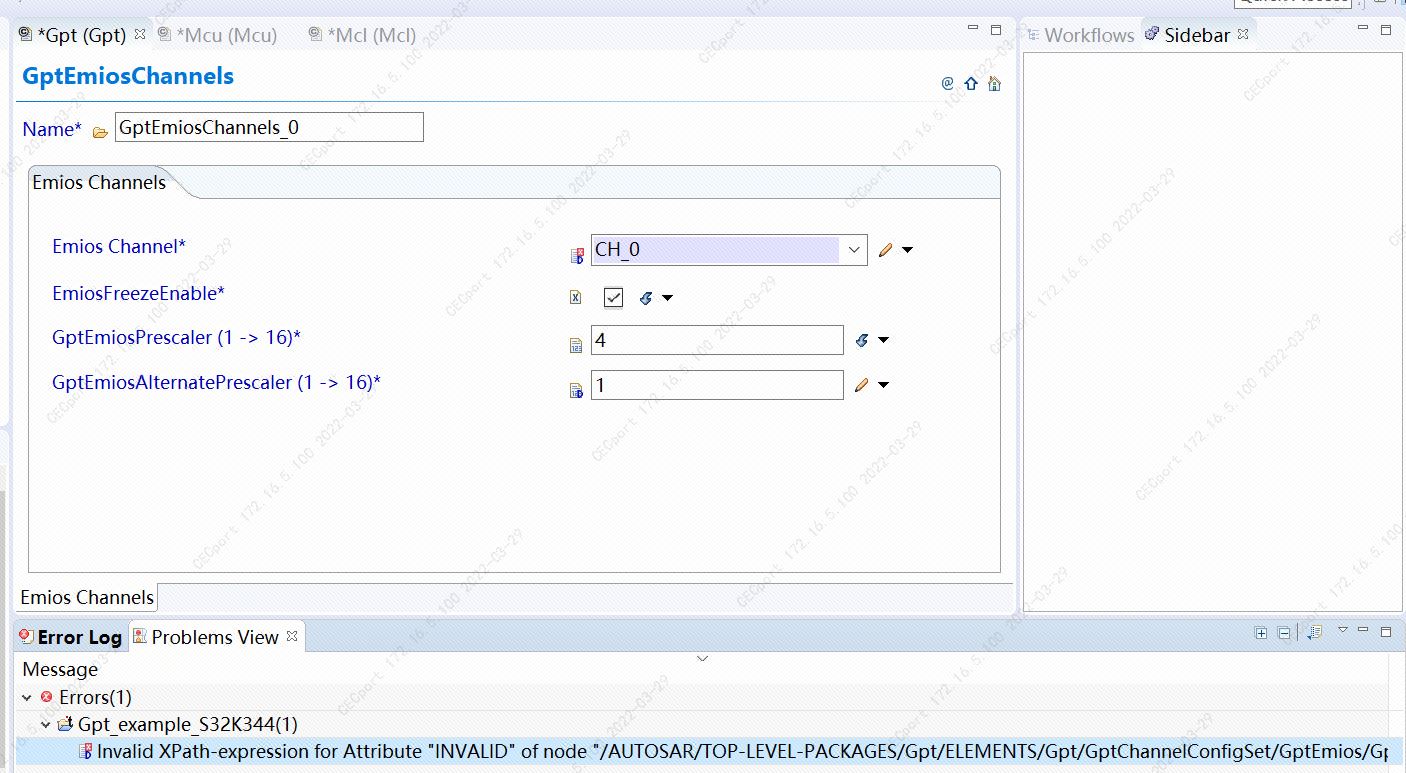
Task: Click the GptEmiosAlternatePrescaler (1 -> 16)* label
Action: (x=216, y=382)
